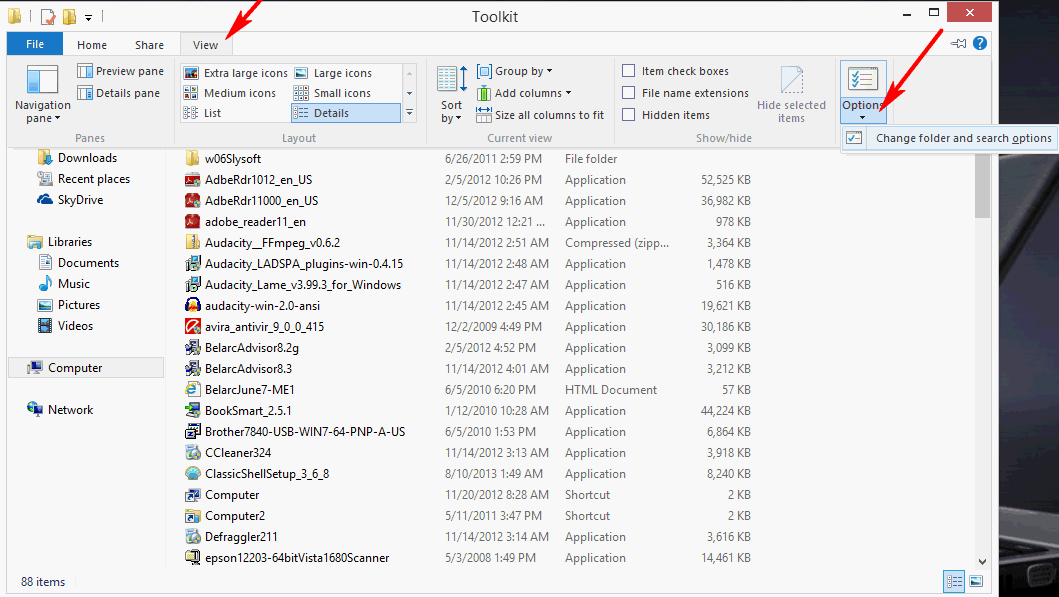Screen dimensions: 1059x597
Task: Open the Navigation pane menu
Action: [x=43, y=94]
